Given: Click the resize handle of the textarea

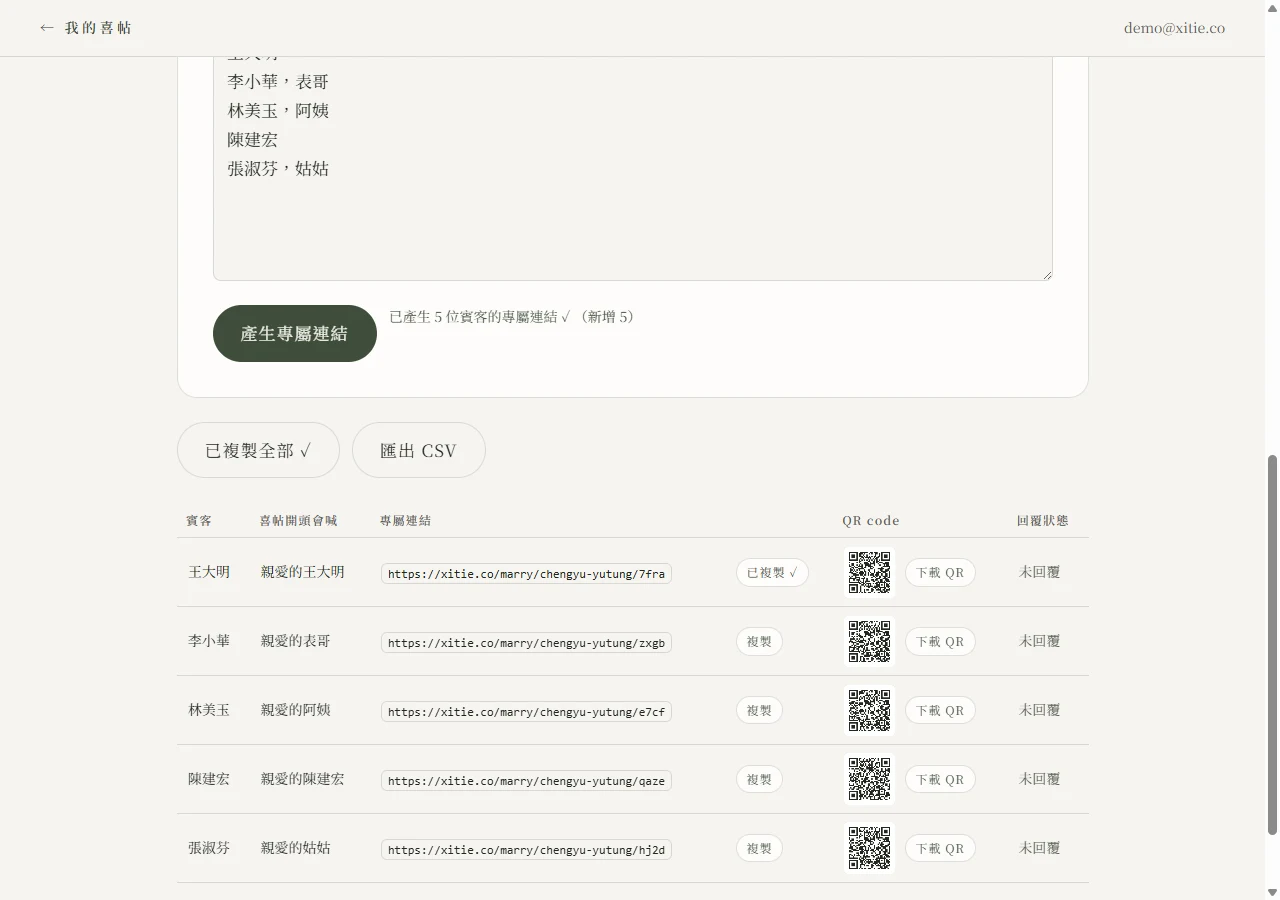Looking at the screenshot, I should (1046, 274).
